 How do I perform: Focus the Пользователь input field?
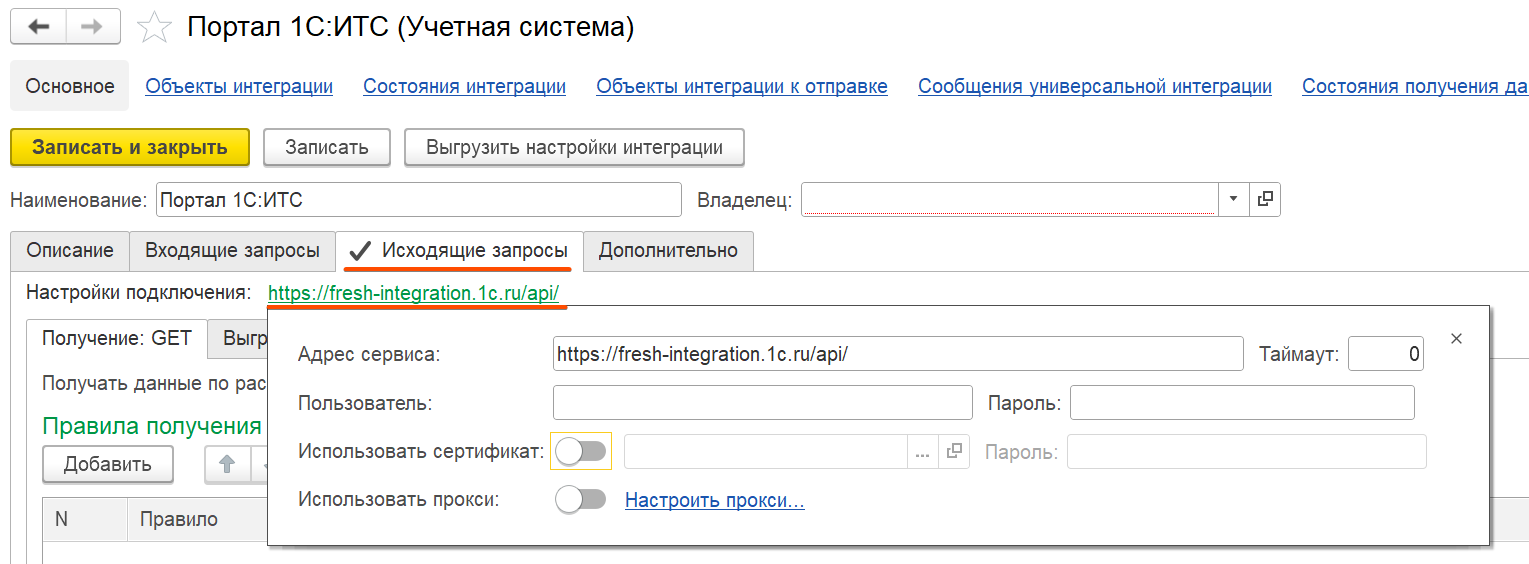762,403
